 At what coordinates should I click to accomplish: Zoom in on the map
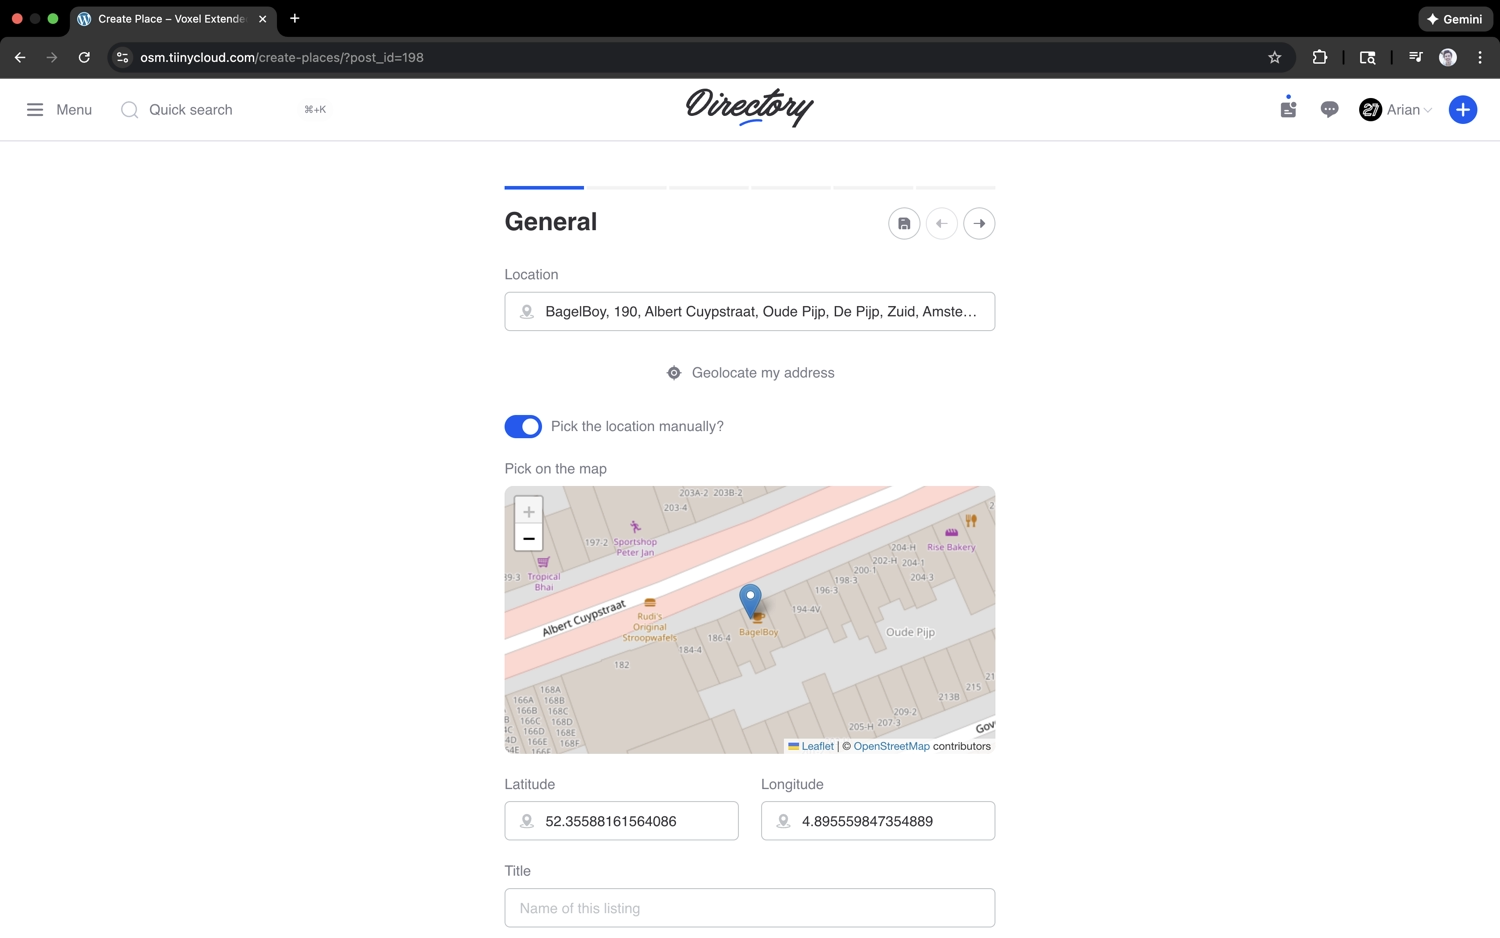pyautogui.click(x=529, y=512)
